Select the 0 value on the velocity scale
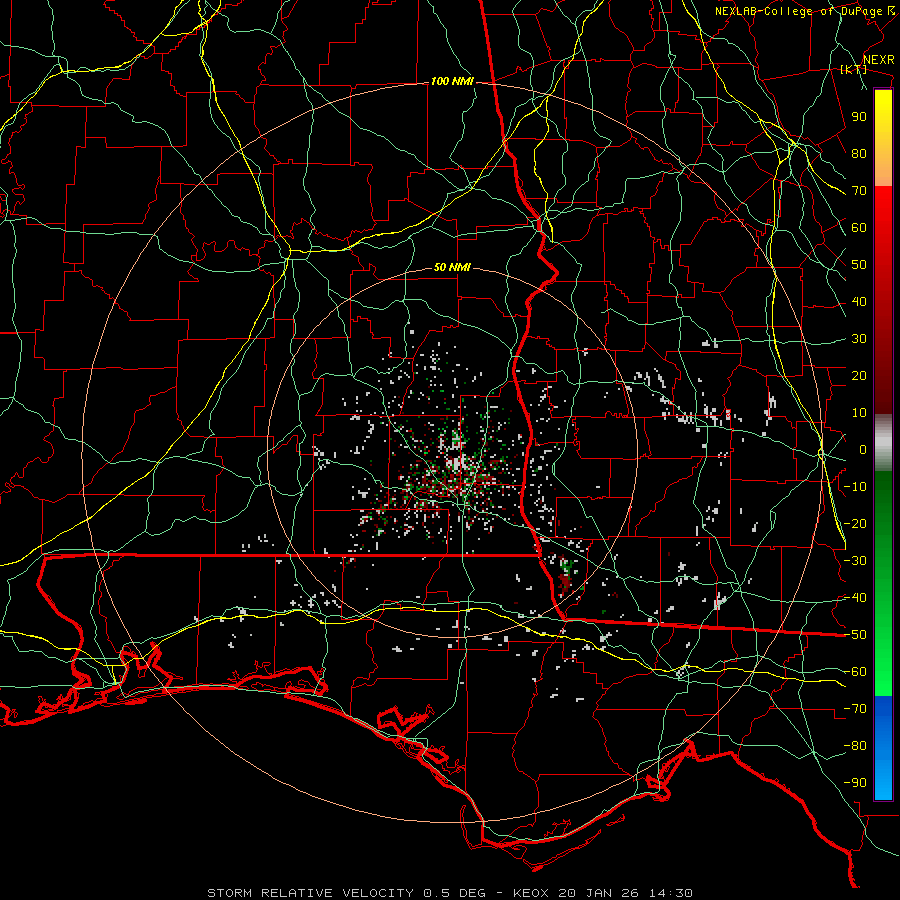This screenshot has height=900, width=900. pos(863,449)
